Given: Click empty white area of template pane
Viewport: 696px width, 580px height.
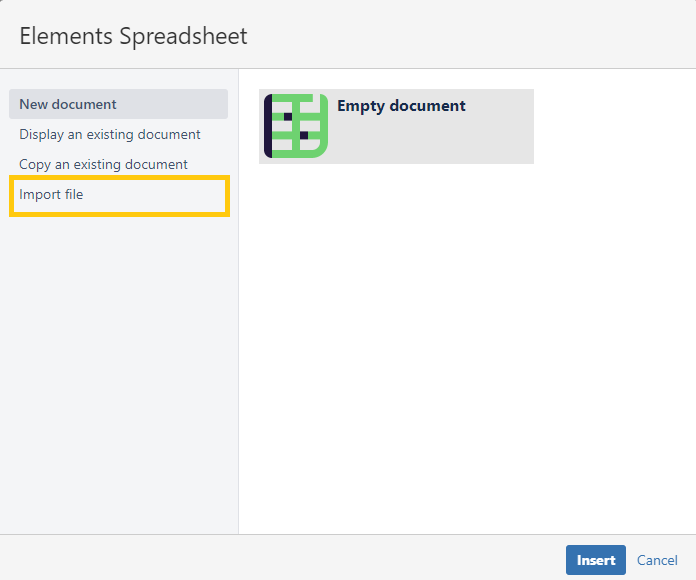Looking at the screenshot, I should coord(466,350).
